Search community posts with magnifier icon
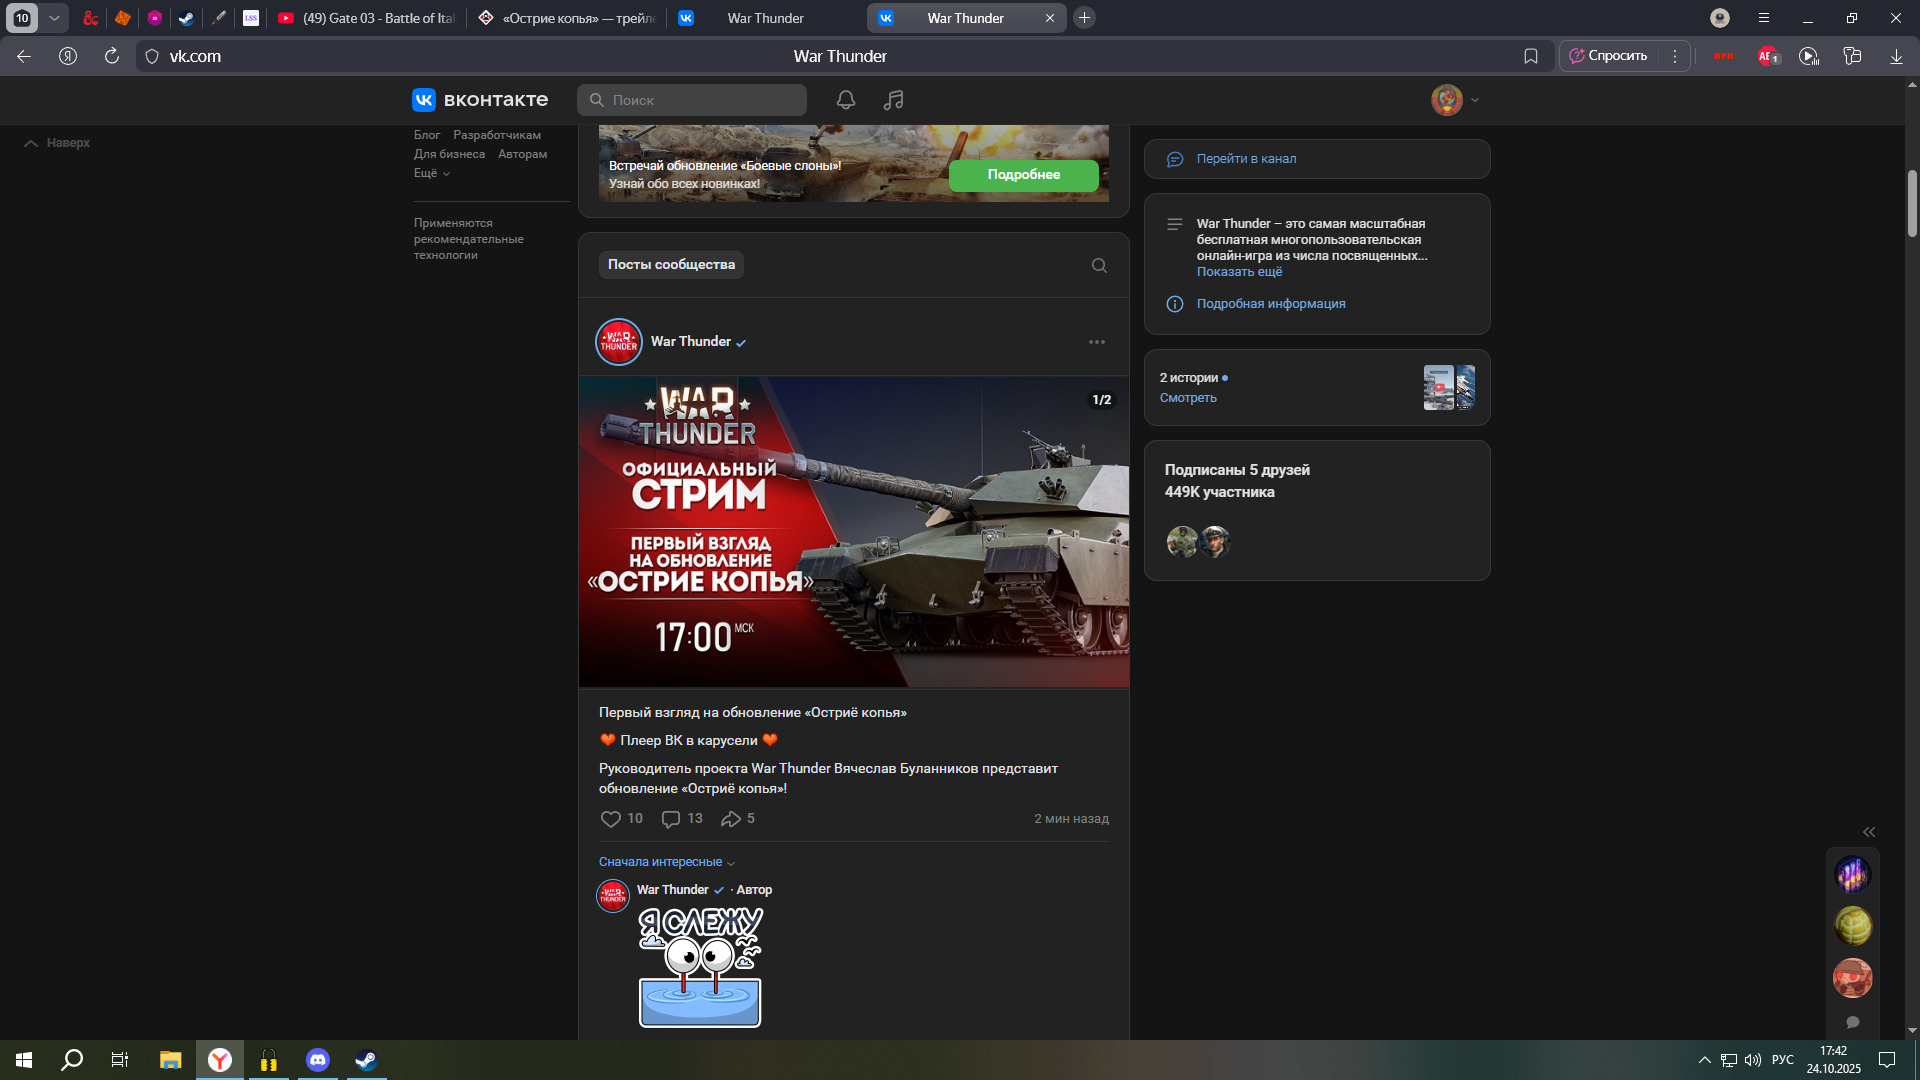This screenshot has height=1080, width=1920. [1099, 266]
